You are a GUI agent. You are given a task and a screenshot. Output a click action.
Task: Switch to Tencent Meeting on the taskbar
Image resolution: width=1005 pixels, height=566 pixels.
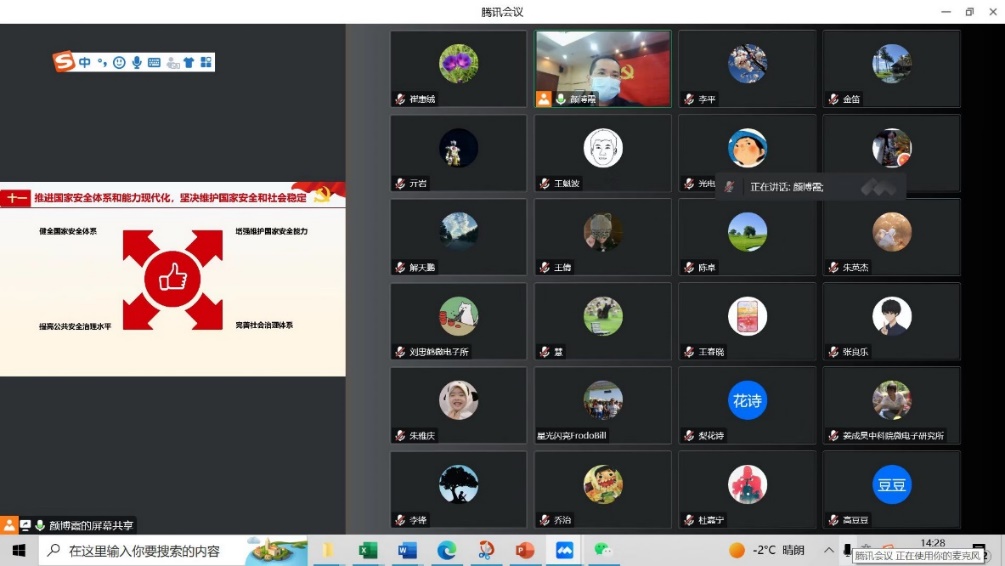(564, 550)
